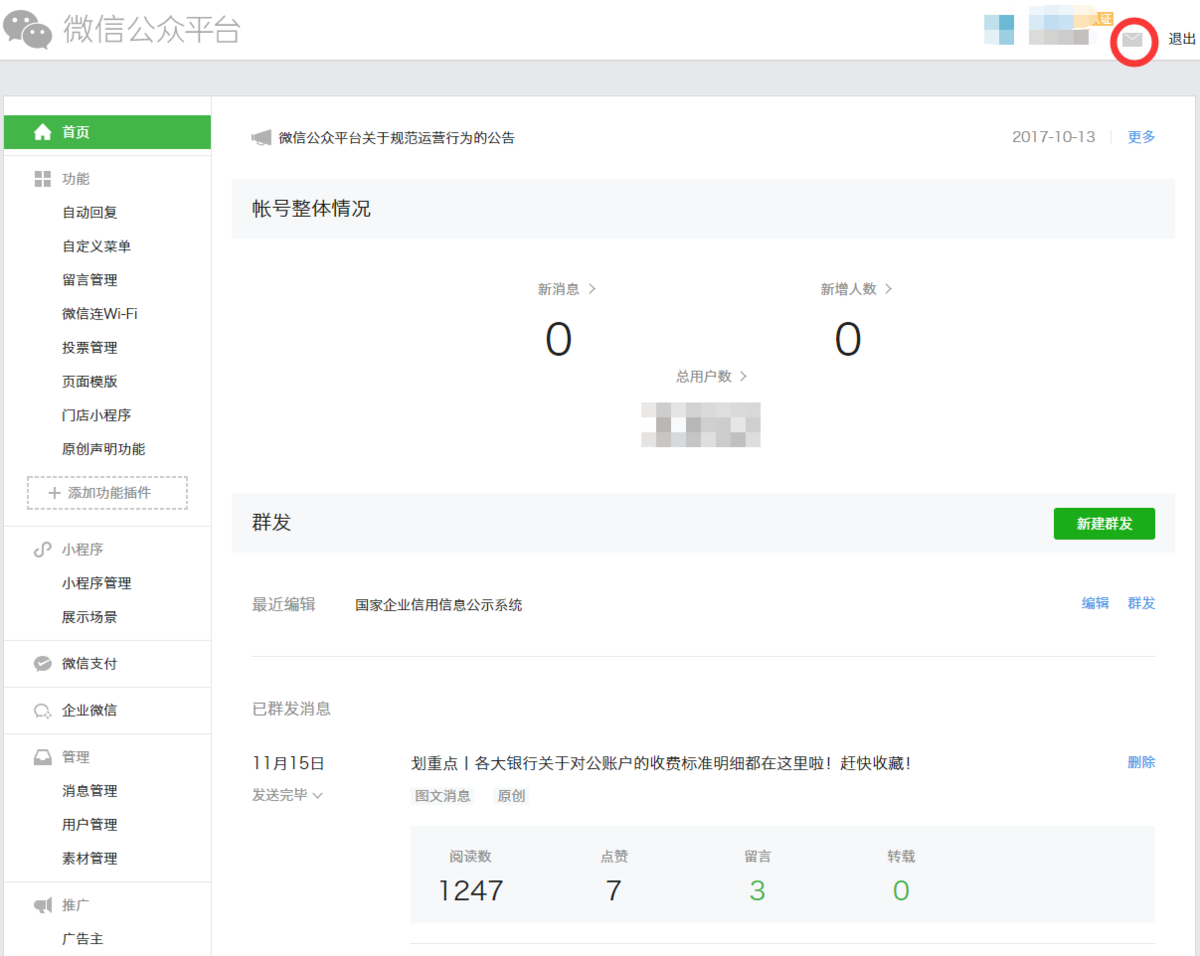This screenshot has height=956, width=1200.
Task: Click the megaphone icon beside 推广
Action: click(x=43, y=905)
